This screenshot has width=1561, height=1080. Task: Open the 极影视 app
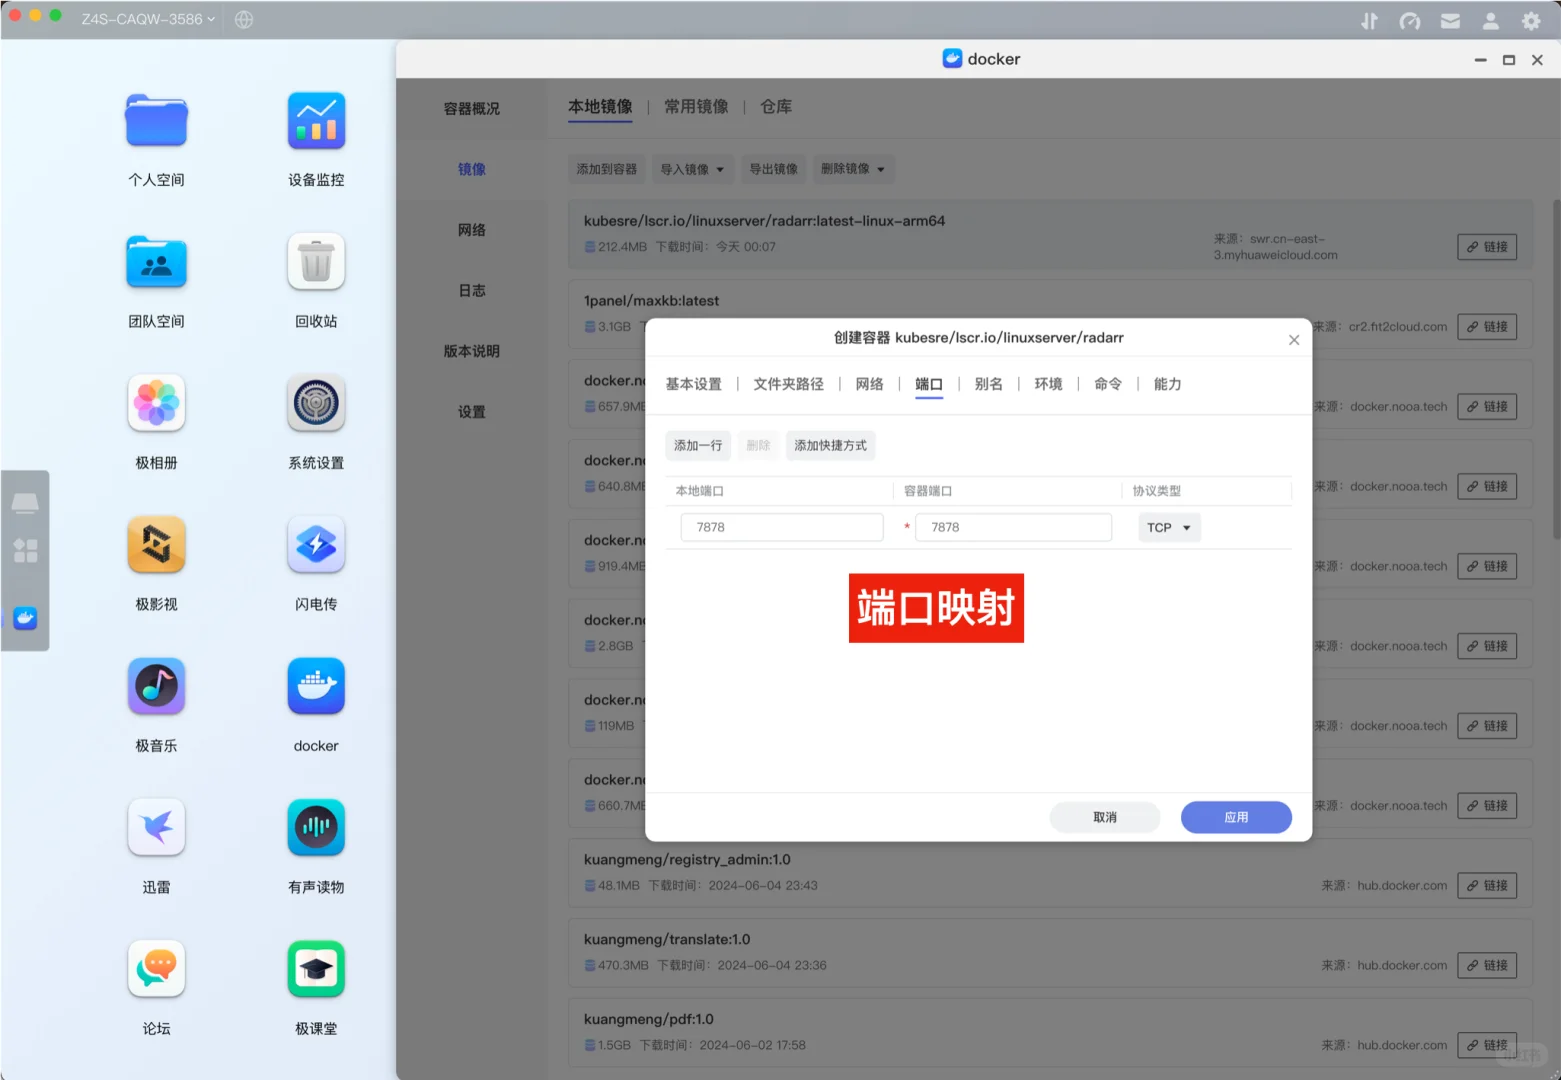pyautogui.click(x=156, y=545)
